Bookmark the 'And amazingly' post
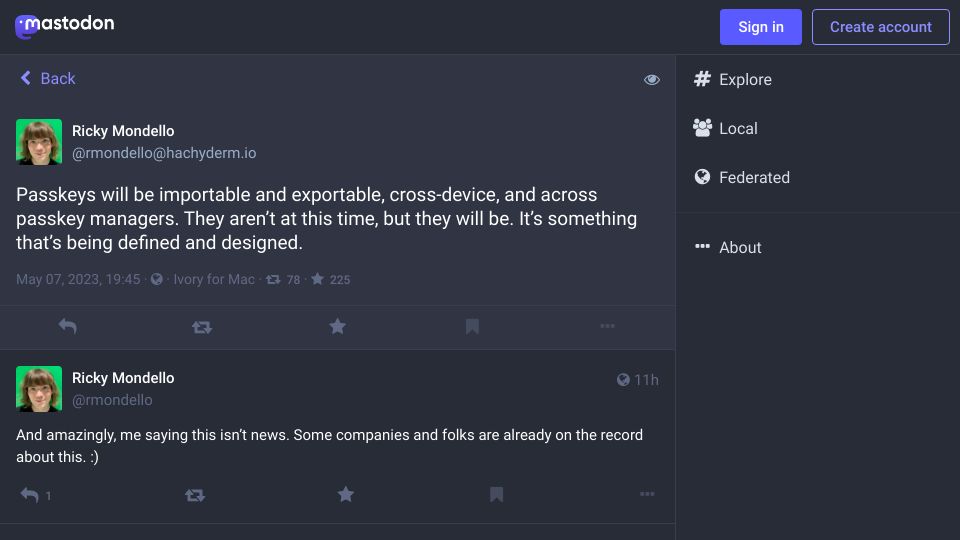Viewport: 960px width, 540px height. click(497, 494)
